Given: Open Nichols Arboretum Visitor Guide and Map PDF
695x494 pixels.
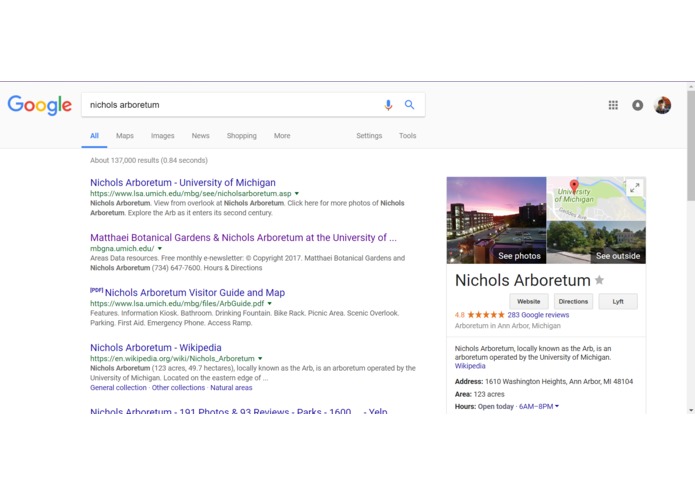Looking at the screenshot, I should pos(195,292).
